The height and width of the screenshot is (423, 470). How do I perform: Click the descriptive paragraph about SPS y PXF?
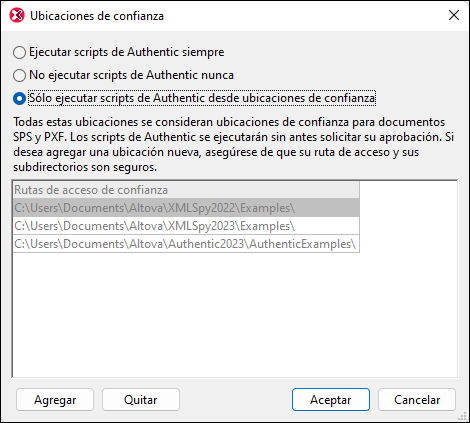[233, 144]
